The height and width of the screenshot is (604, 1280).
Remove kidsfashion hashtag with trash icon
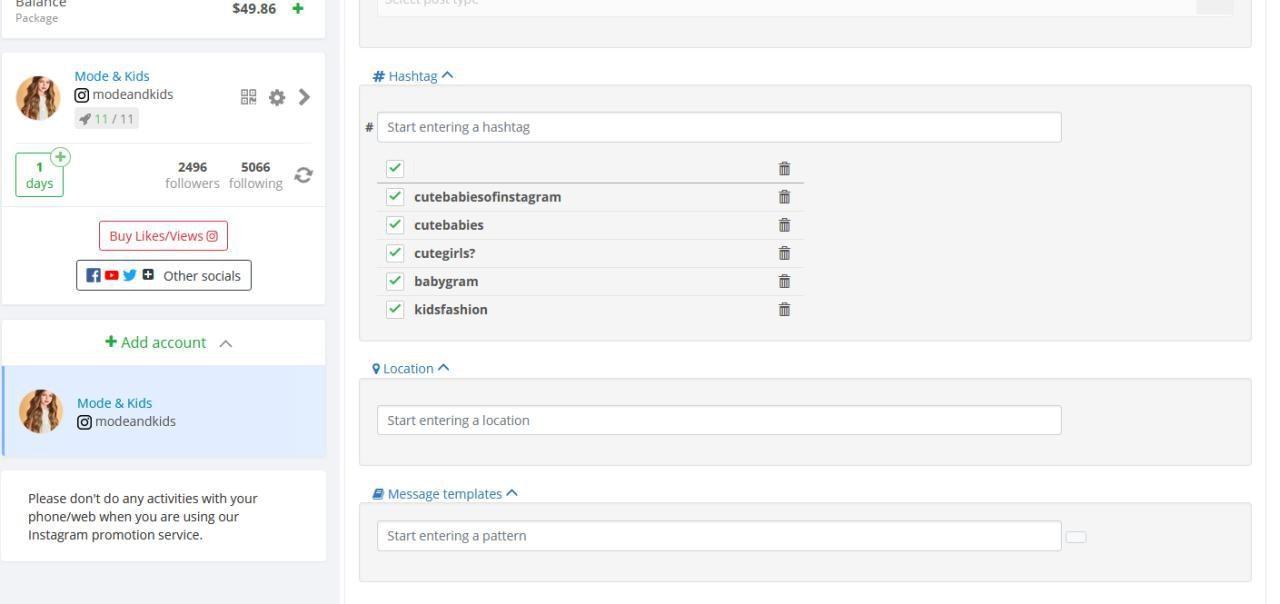pyautogui.click(x=784, y=309)
